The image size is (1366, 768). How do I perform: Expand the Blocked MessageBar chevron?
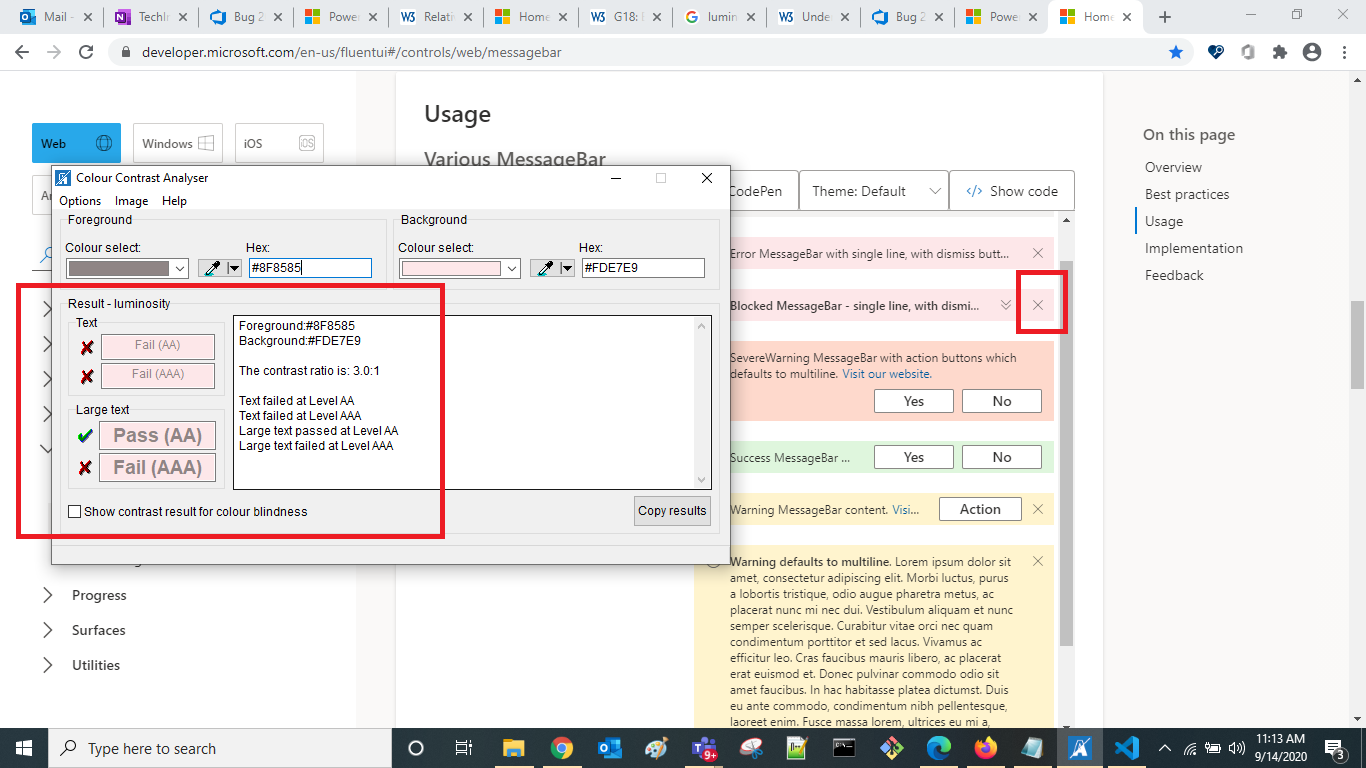coord(1008,305)
